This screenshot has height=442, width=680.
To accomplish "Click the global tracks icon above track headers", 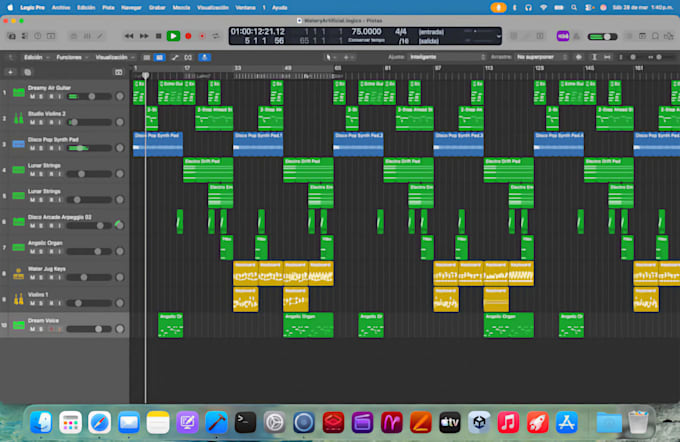I will [x=118, y=72].
